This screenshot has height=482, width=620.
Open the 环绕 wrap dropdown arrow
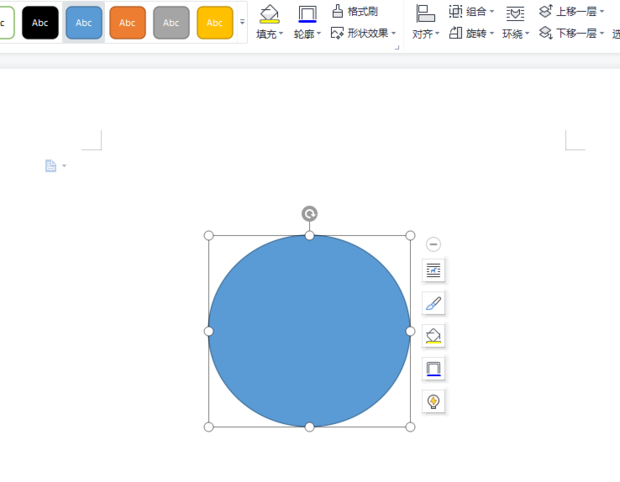click(x=527, y=34)
